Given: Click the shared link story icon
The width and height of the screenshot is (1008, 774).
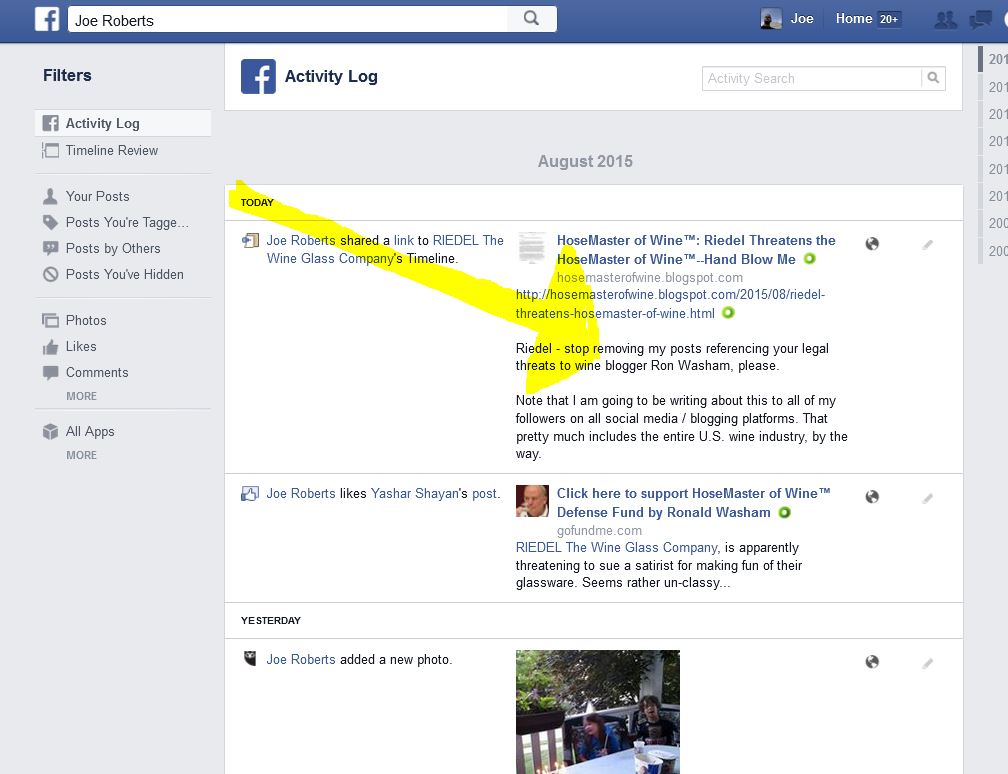Looking at the screenshot, I should (249, 240).
